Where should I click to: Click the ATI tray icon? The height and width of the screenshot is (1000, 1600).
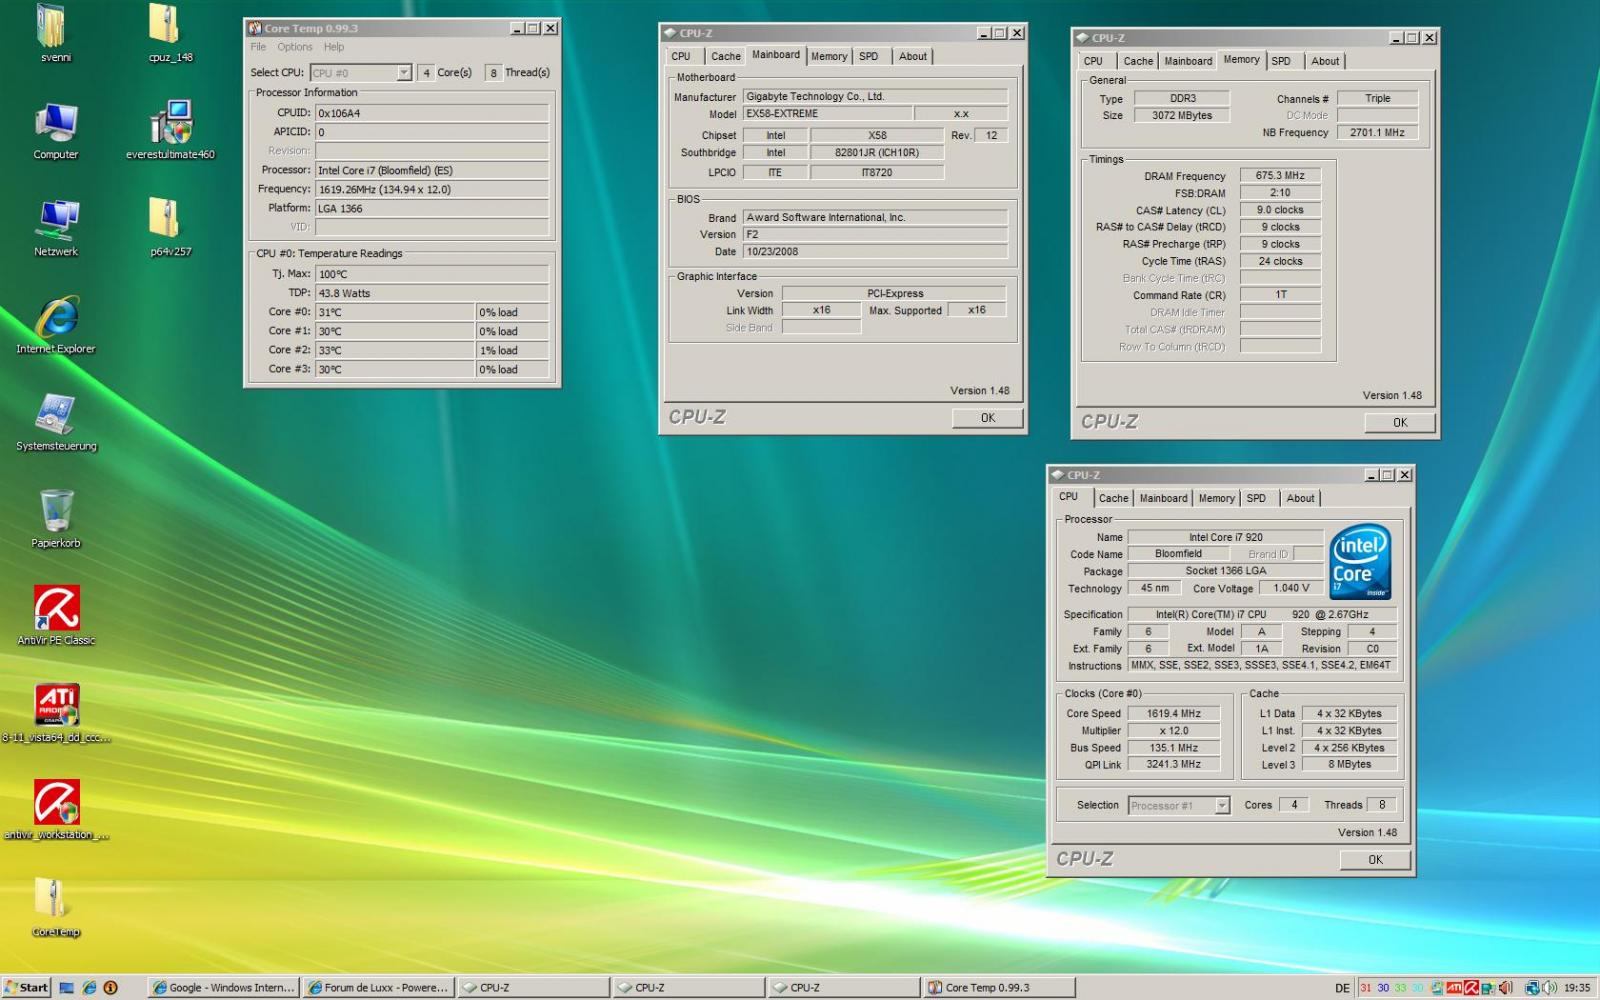pos(1453,988)
